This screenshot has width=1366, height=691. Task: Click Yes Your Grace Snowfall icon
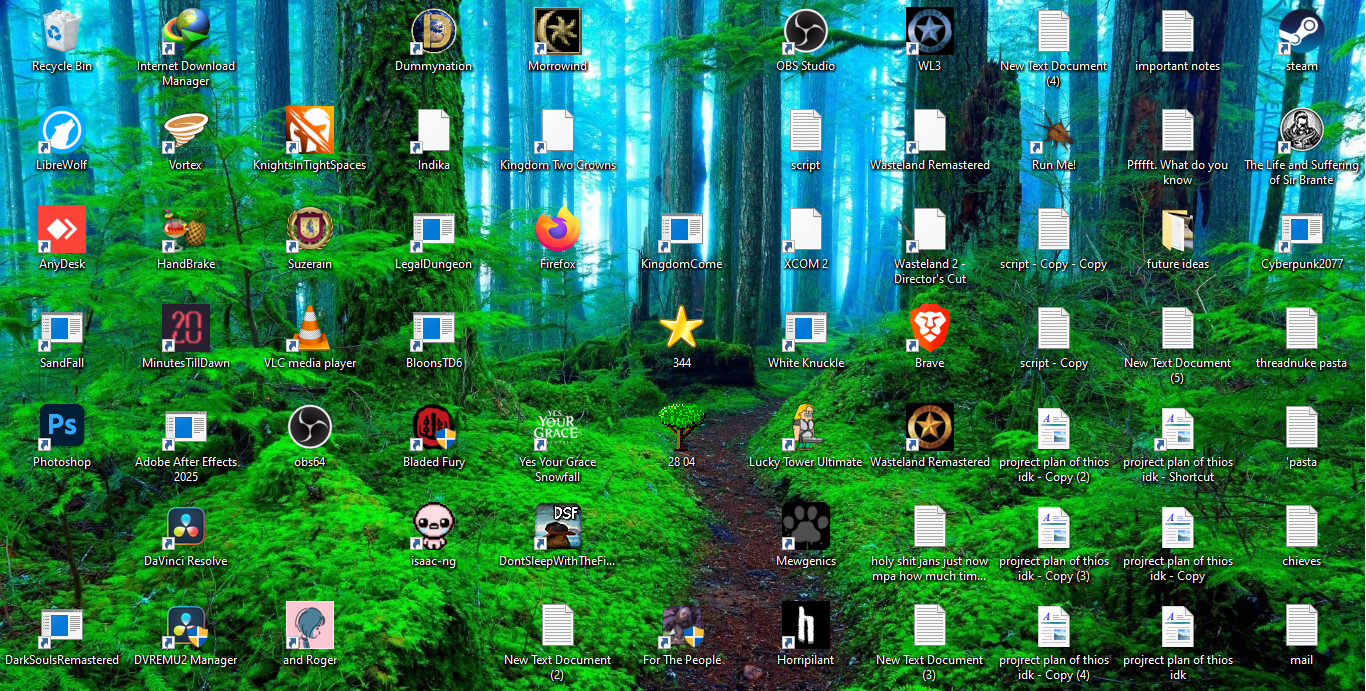(558, 427)
